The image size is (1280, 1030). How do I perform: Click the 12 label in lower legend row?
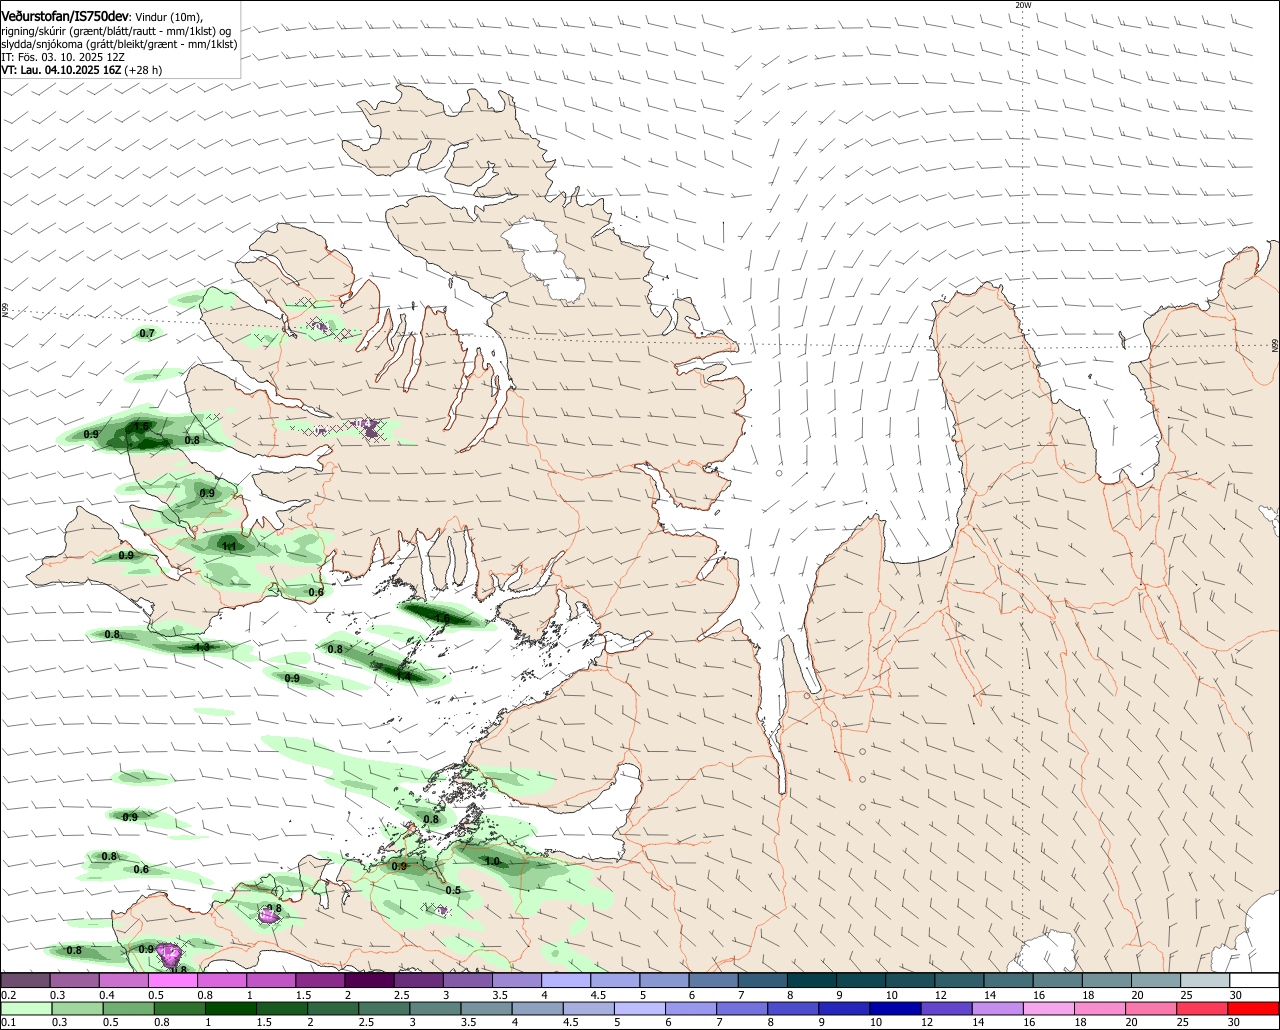coord(925,1023)
